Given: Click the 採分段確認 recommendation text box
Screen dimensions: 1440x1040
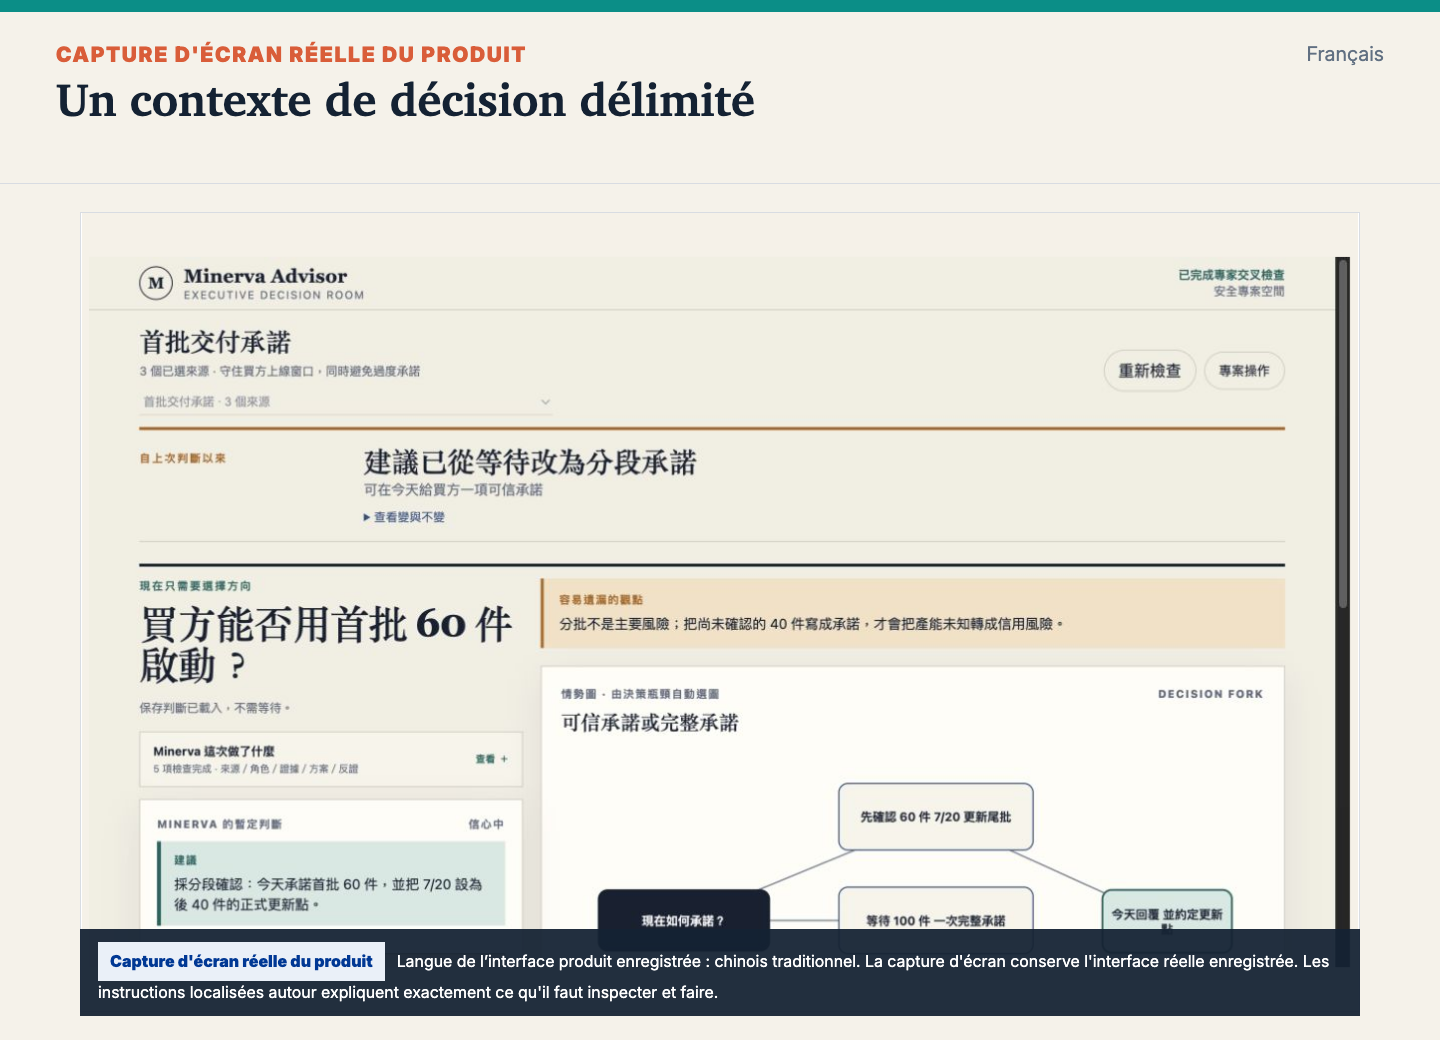Looking at the screenshot, I should point(331,884).
